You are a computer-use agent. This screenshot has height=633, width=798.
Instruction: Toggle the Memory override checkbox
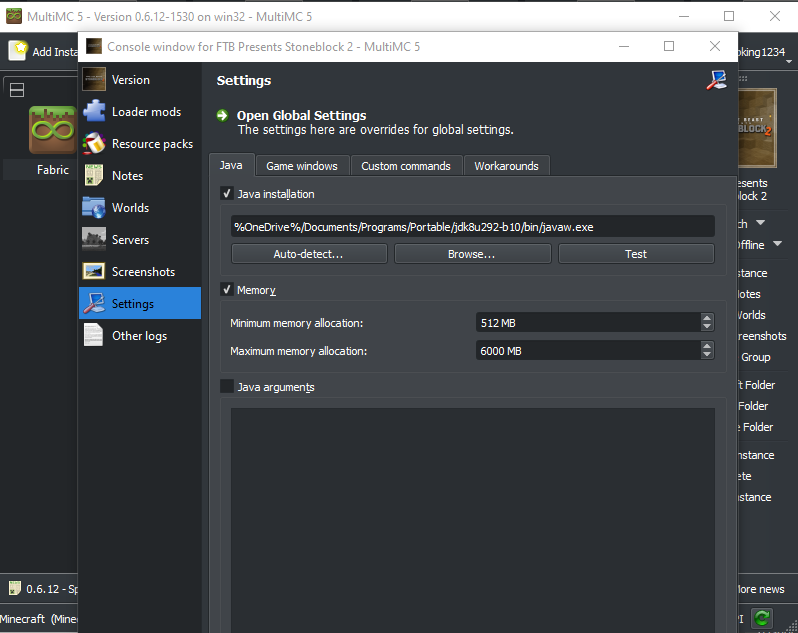[226, 290]
